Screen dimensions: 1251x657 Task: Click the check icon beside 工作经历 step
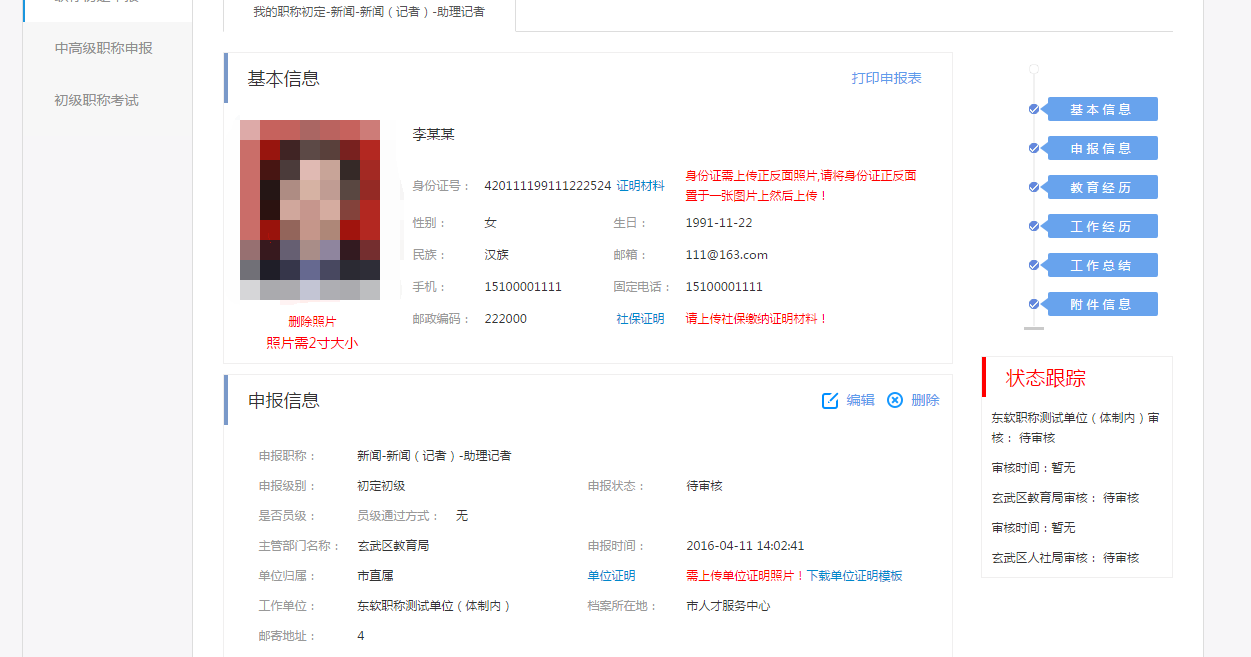coord(1034,226)
